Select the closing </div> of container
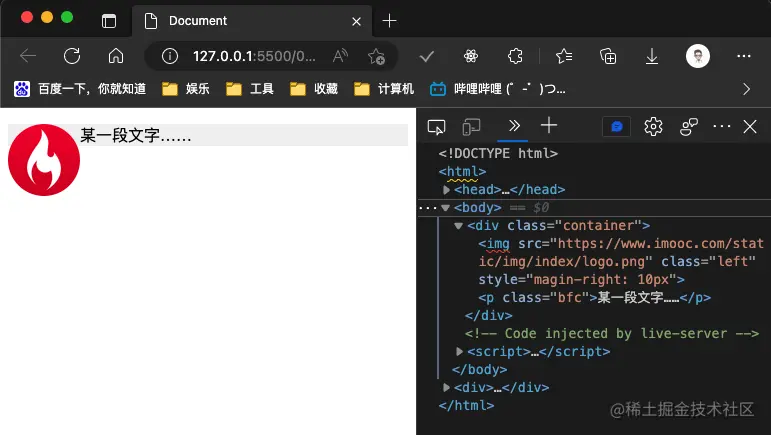Screen dimensions: 771x435 click(x=488, y=316)
